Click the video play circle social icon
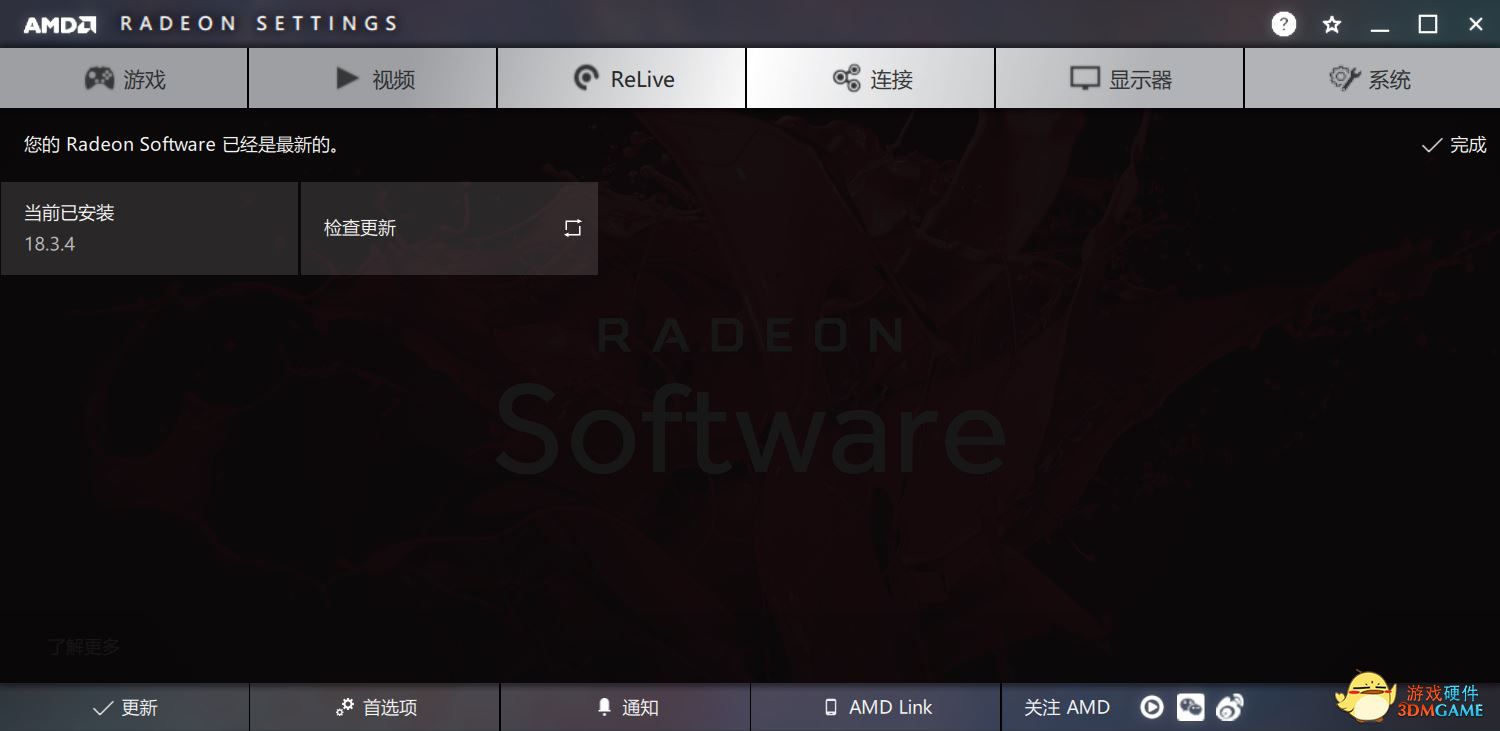The height and width of the screenshot is (731, 1500). coord(1152,707)
